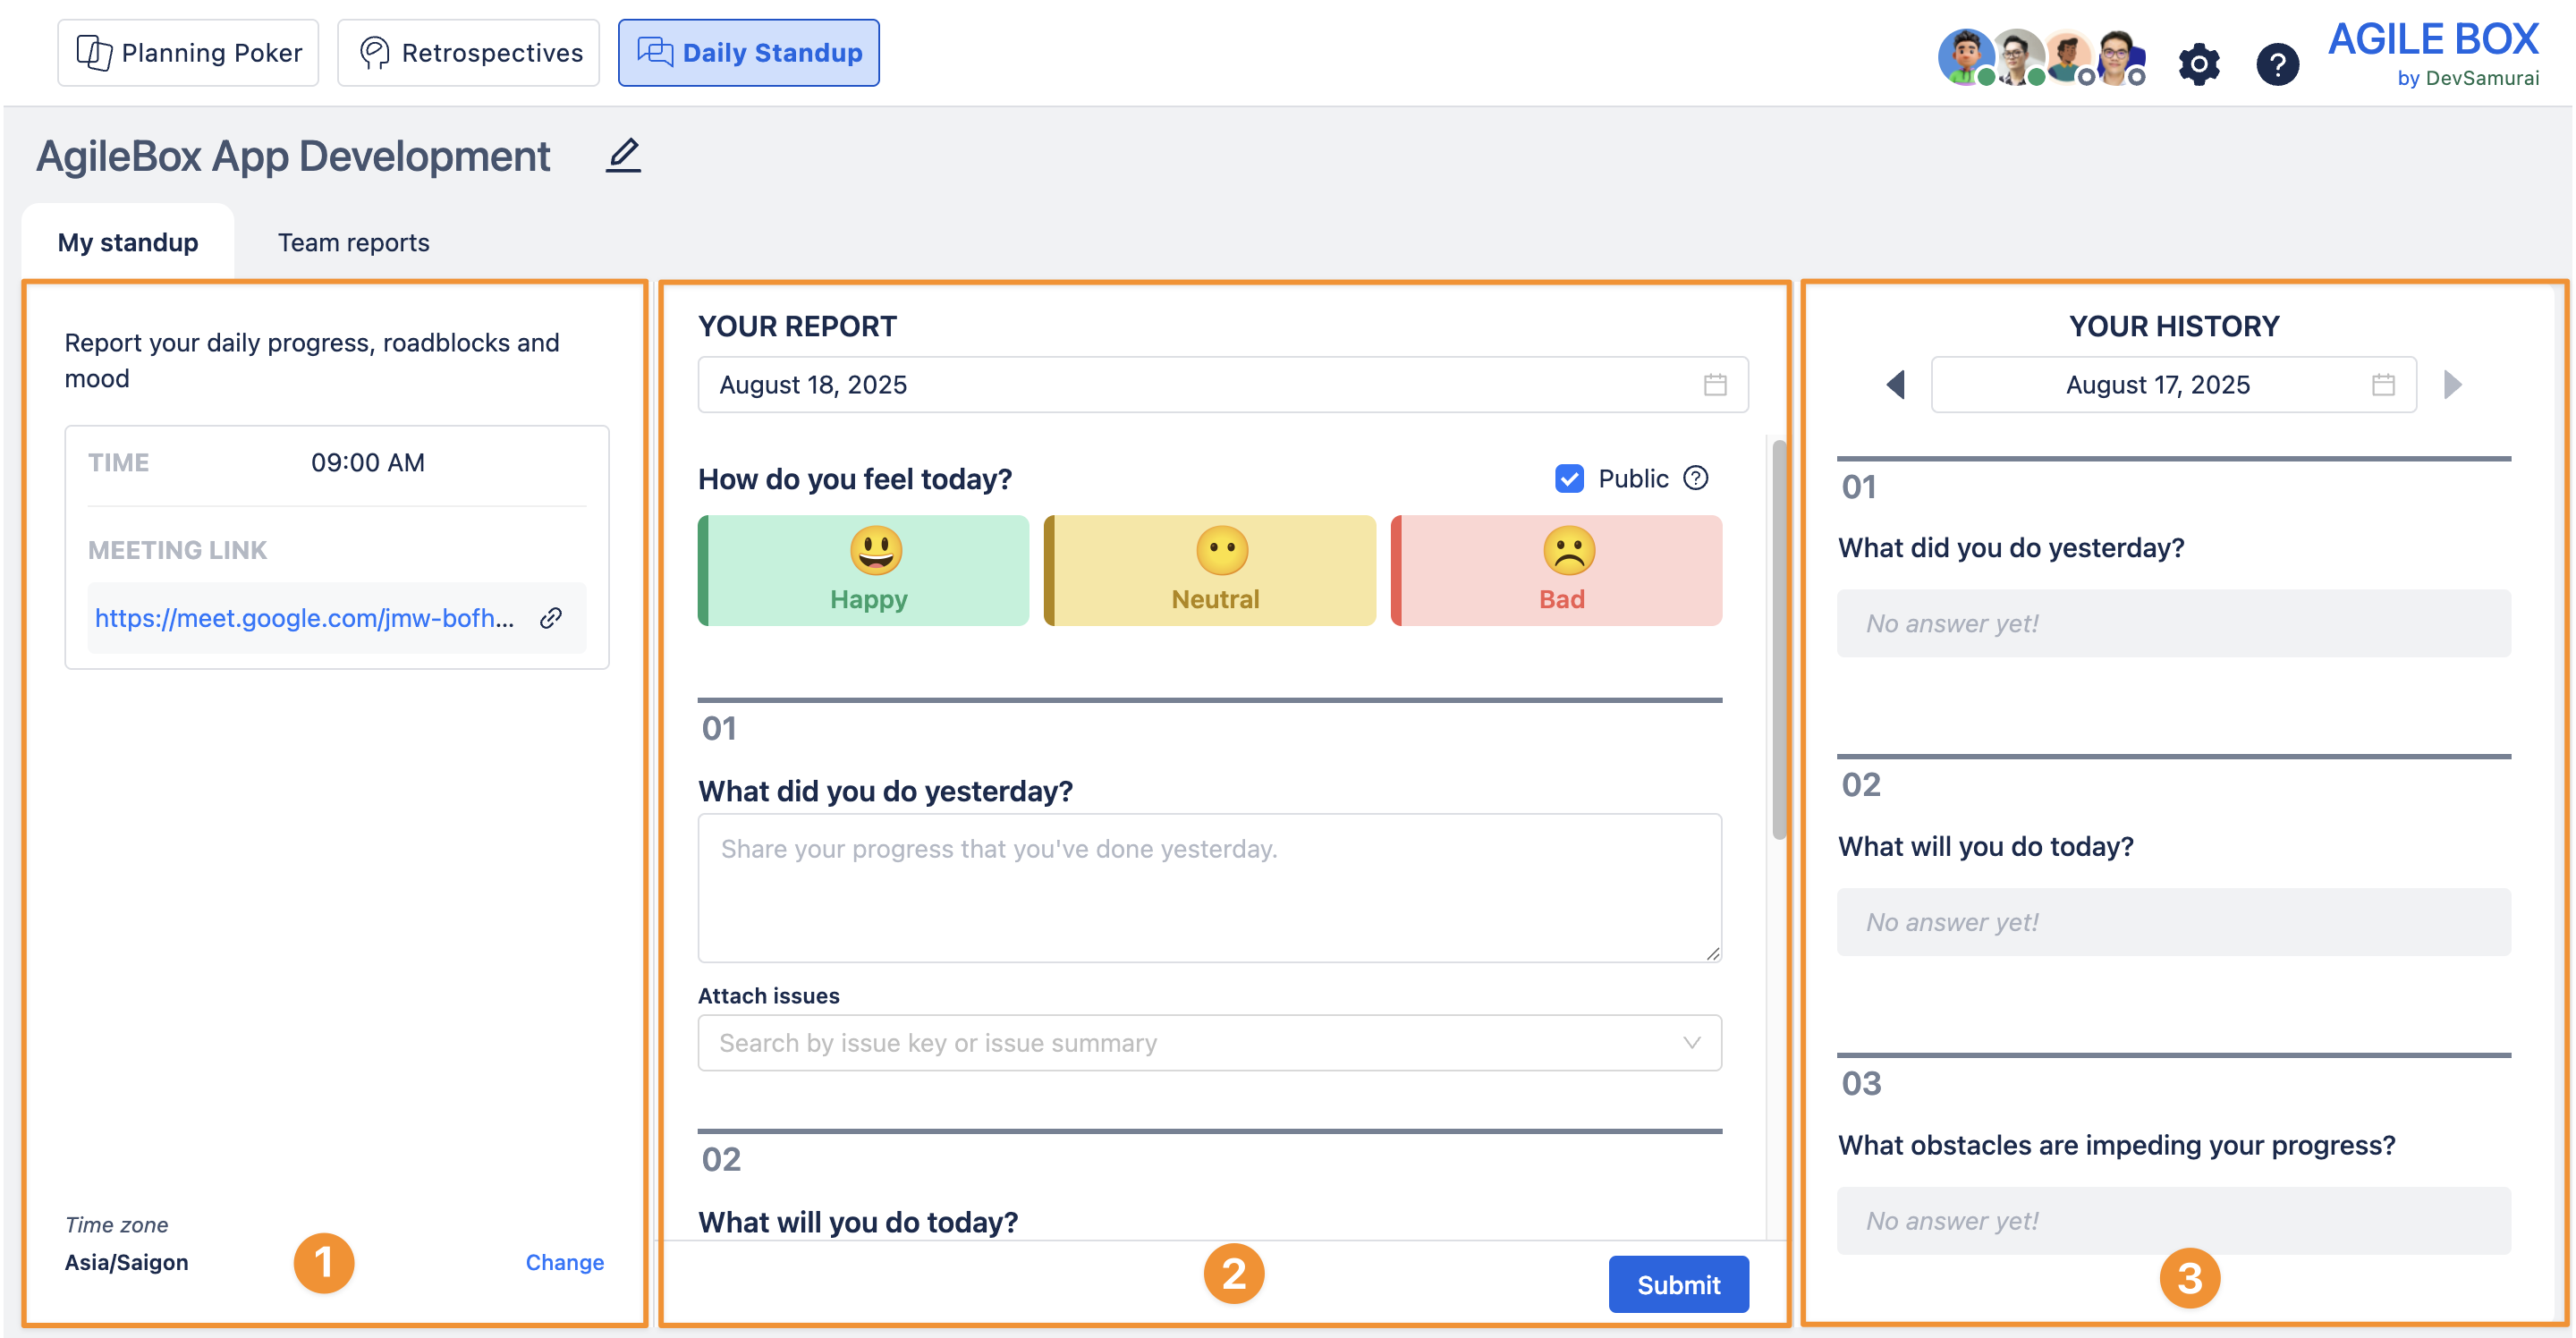Switch to the Team reports tab
Image resolution: width=2576 pixels, height=1338 pixels.
click(x=353, y=242)
